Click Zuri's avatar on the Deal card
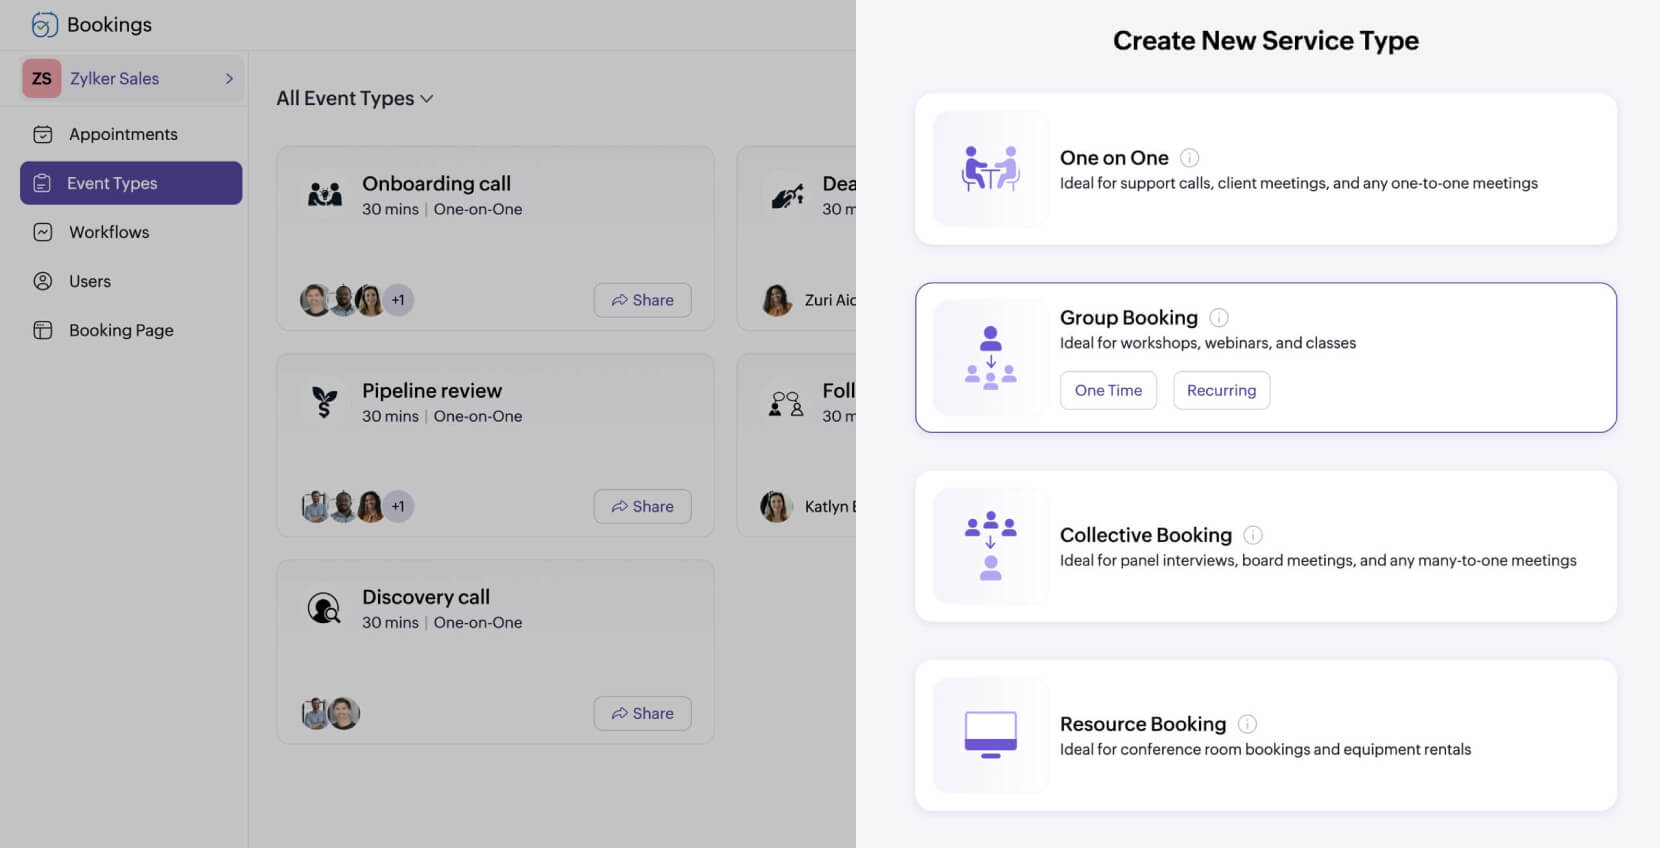 coord(777,300)
